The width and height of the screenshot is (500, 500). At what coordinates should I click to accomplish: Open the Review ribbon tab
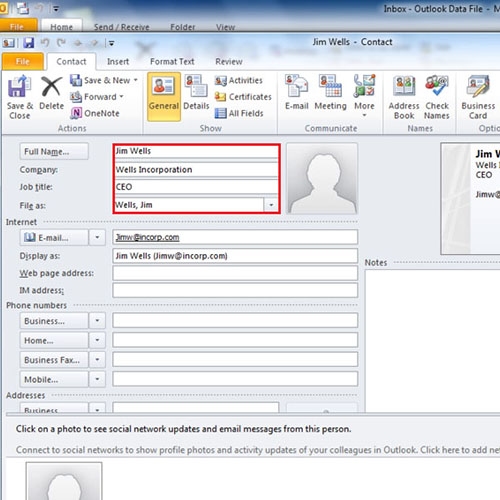click(229, 61)
